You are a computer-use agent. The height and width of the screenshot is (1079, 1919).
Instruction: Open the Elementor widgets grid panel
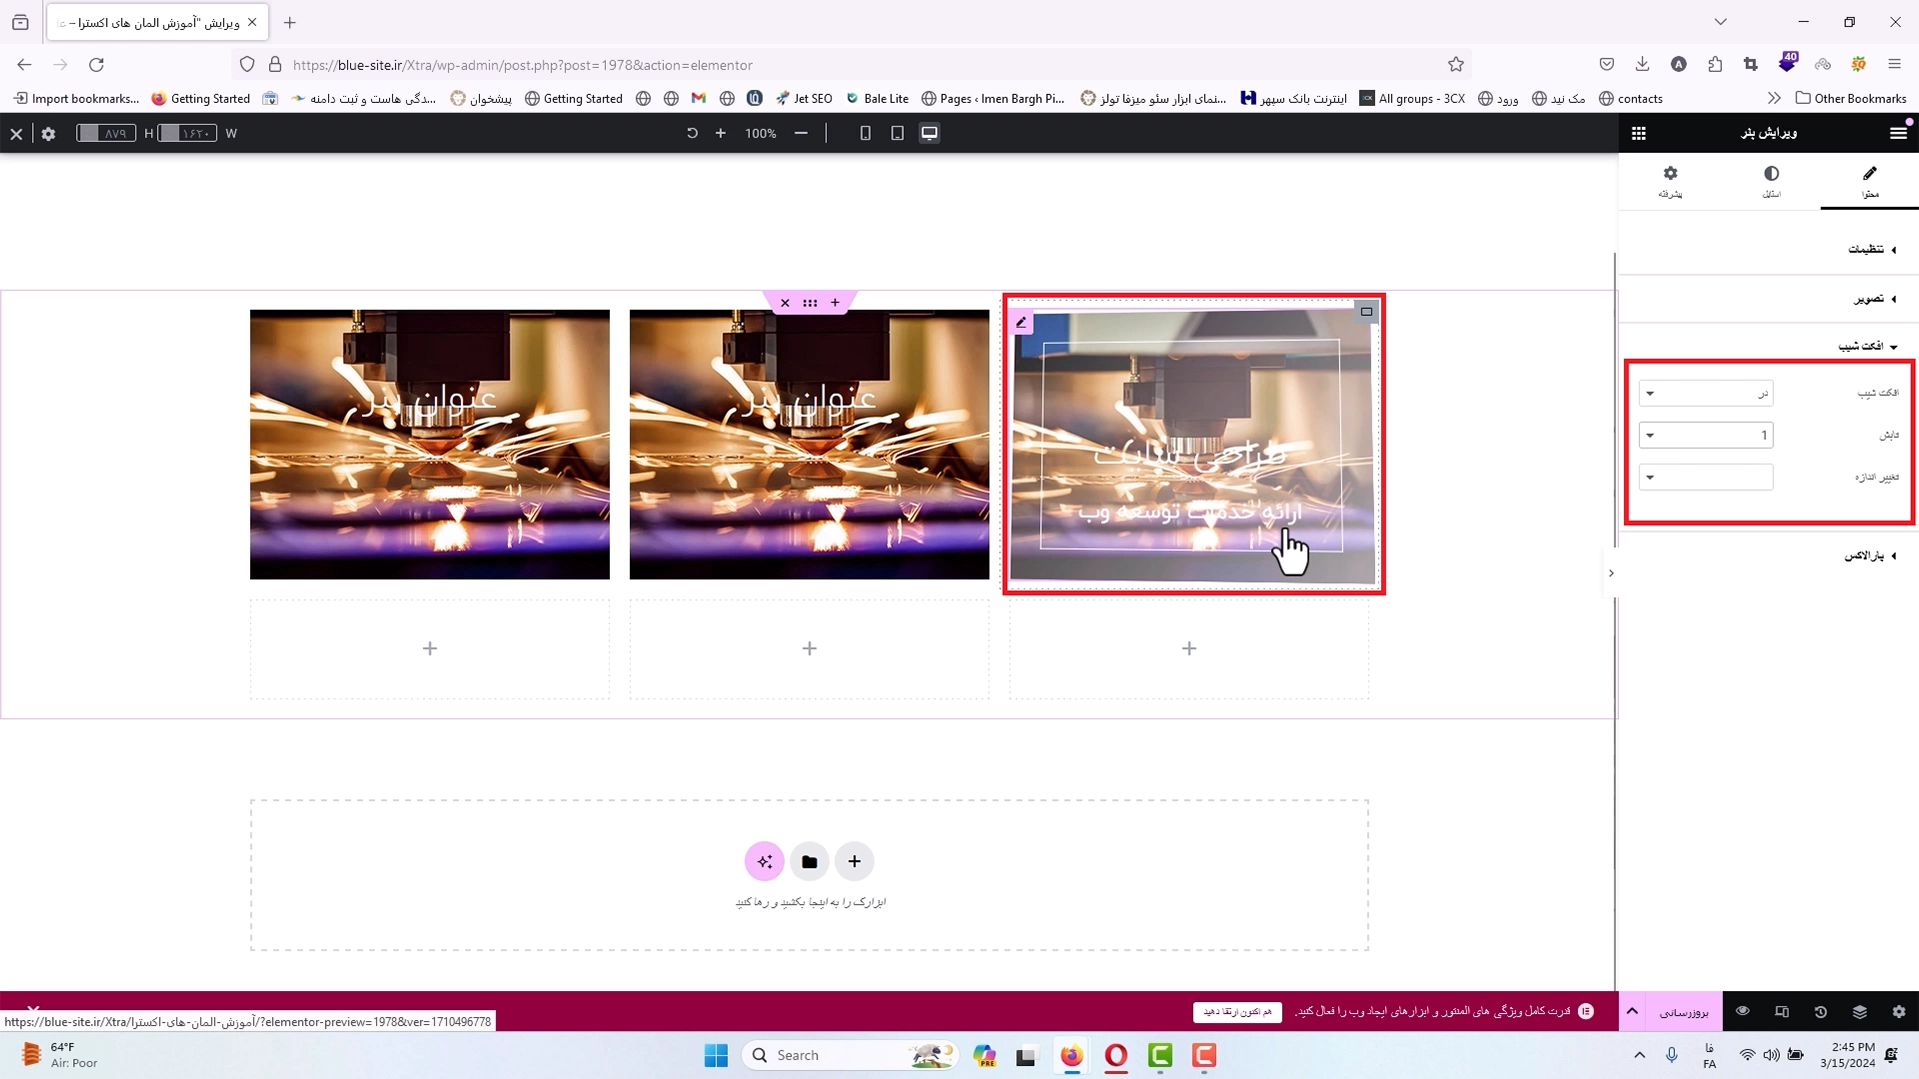1638,133
